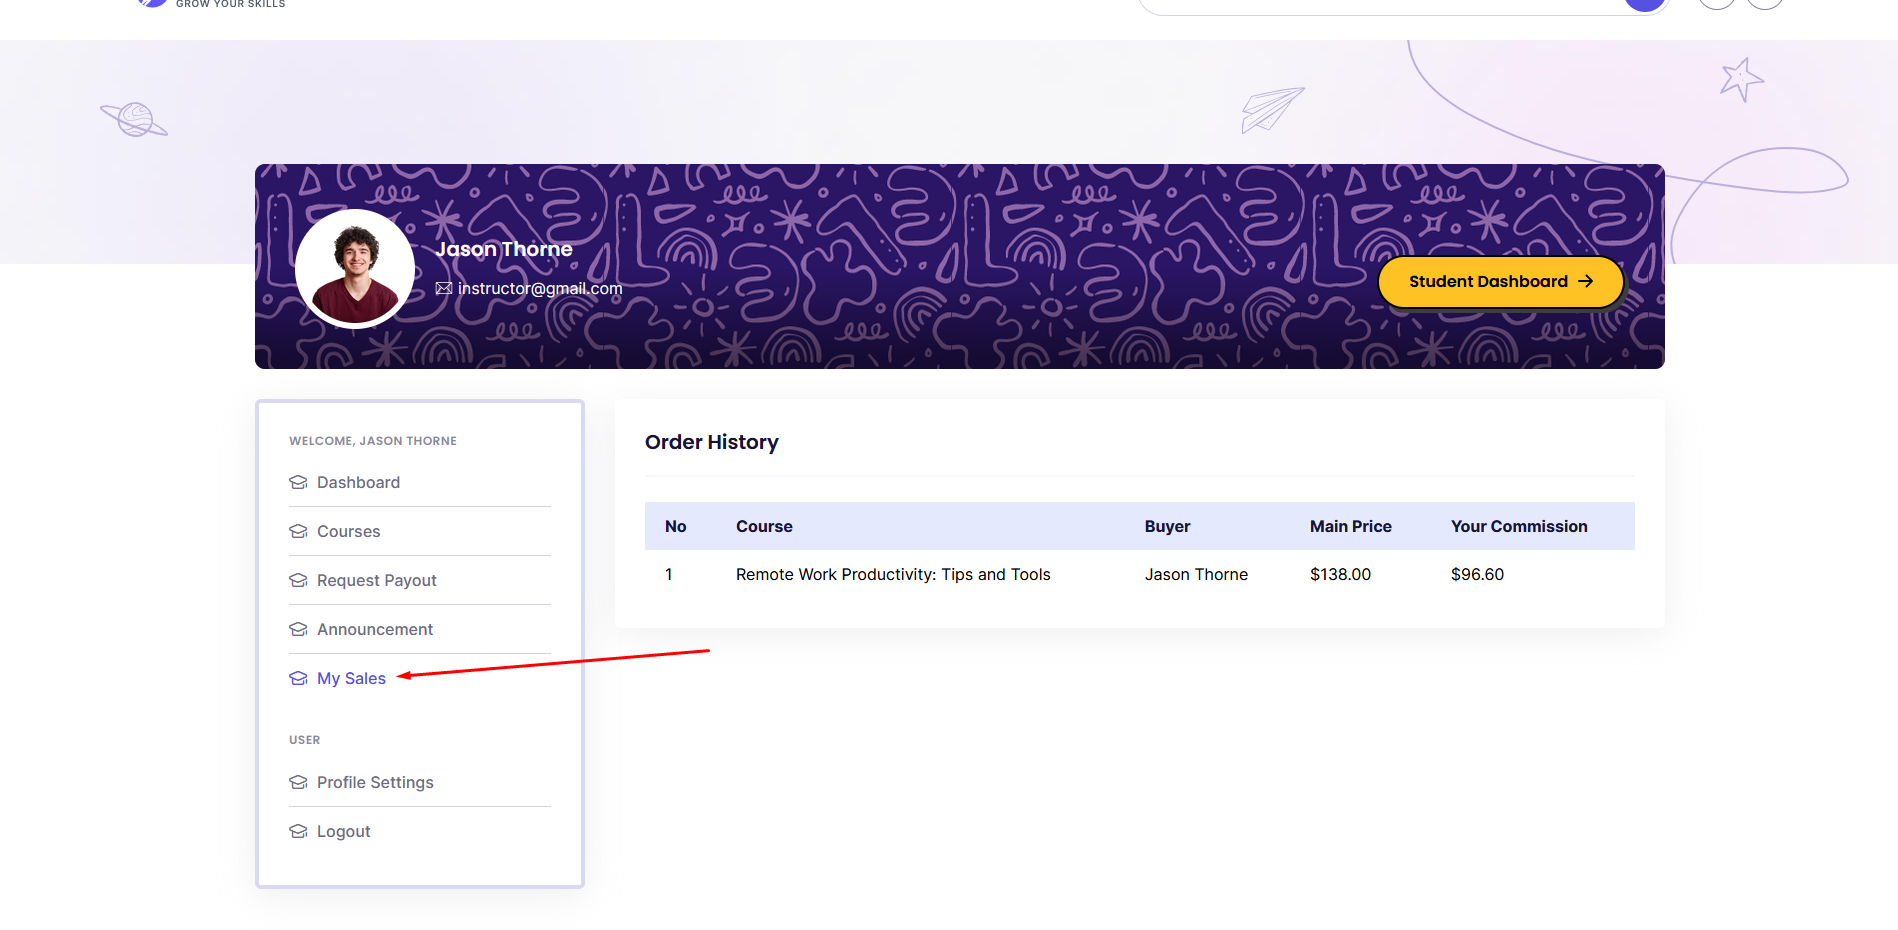Click the icon beside Logout
Viewport: 1898px width, 930px height.
click(x=298, y=831)
